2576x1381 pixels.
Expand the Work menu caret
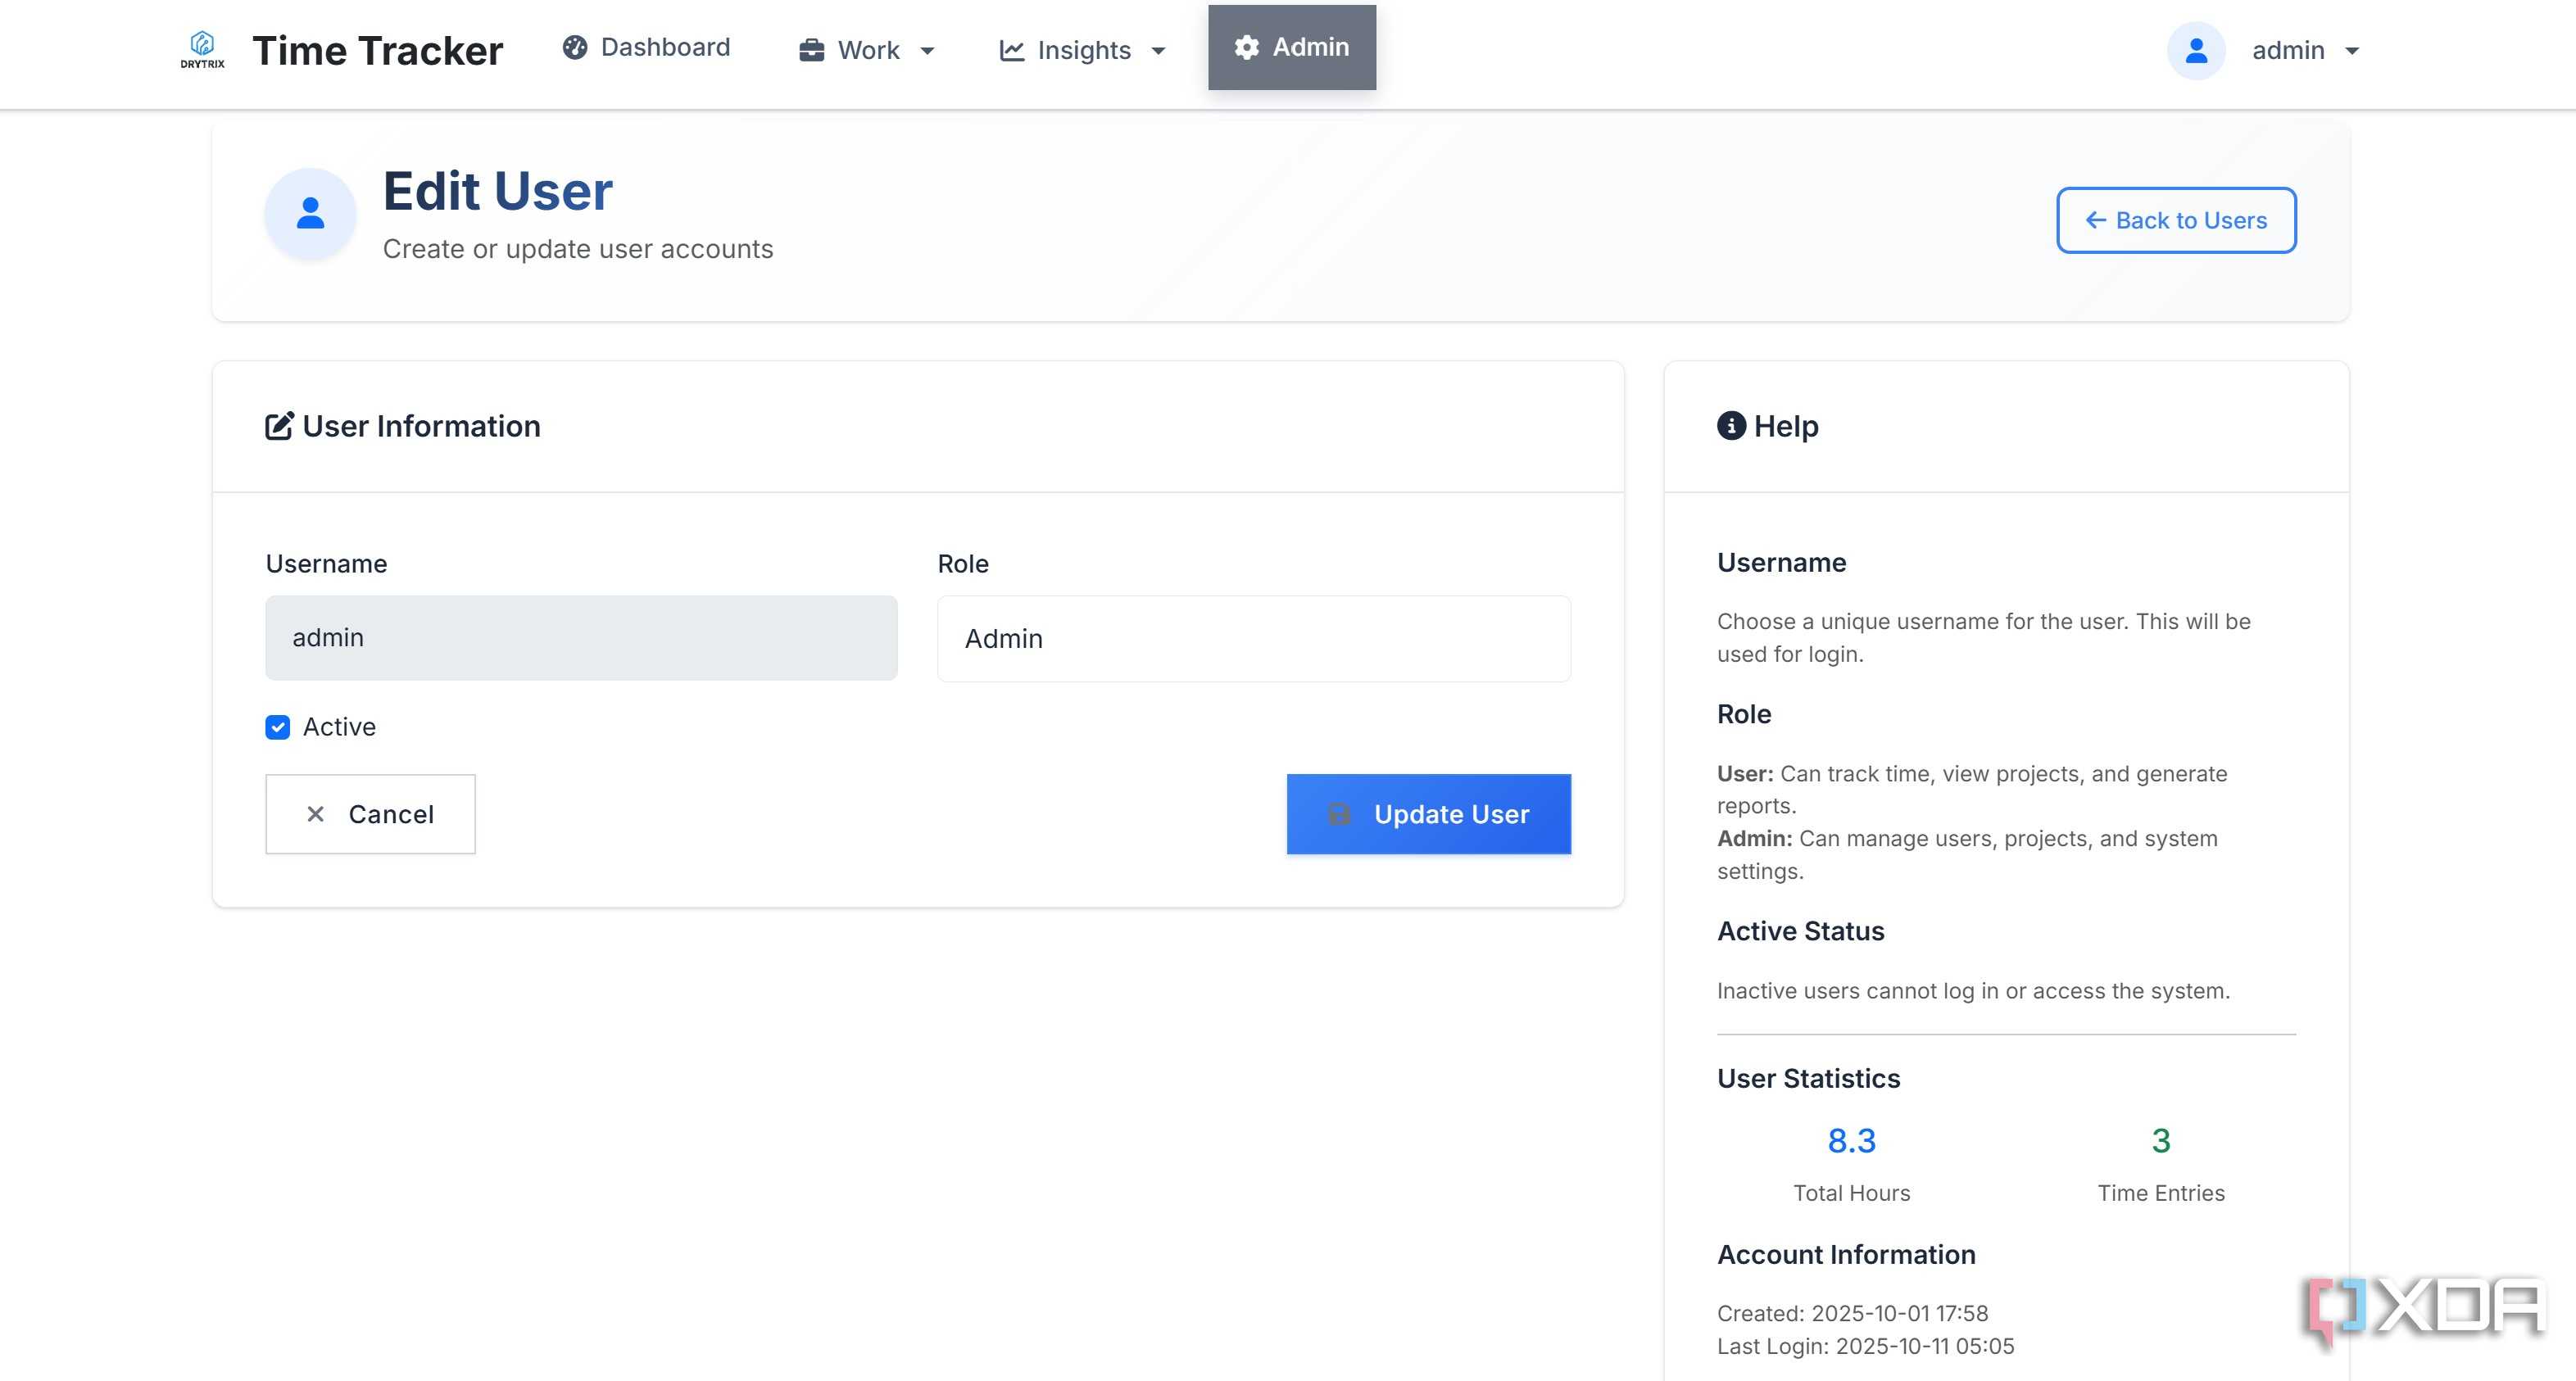(x=927, y=51)
